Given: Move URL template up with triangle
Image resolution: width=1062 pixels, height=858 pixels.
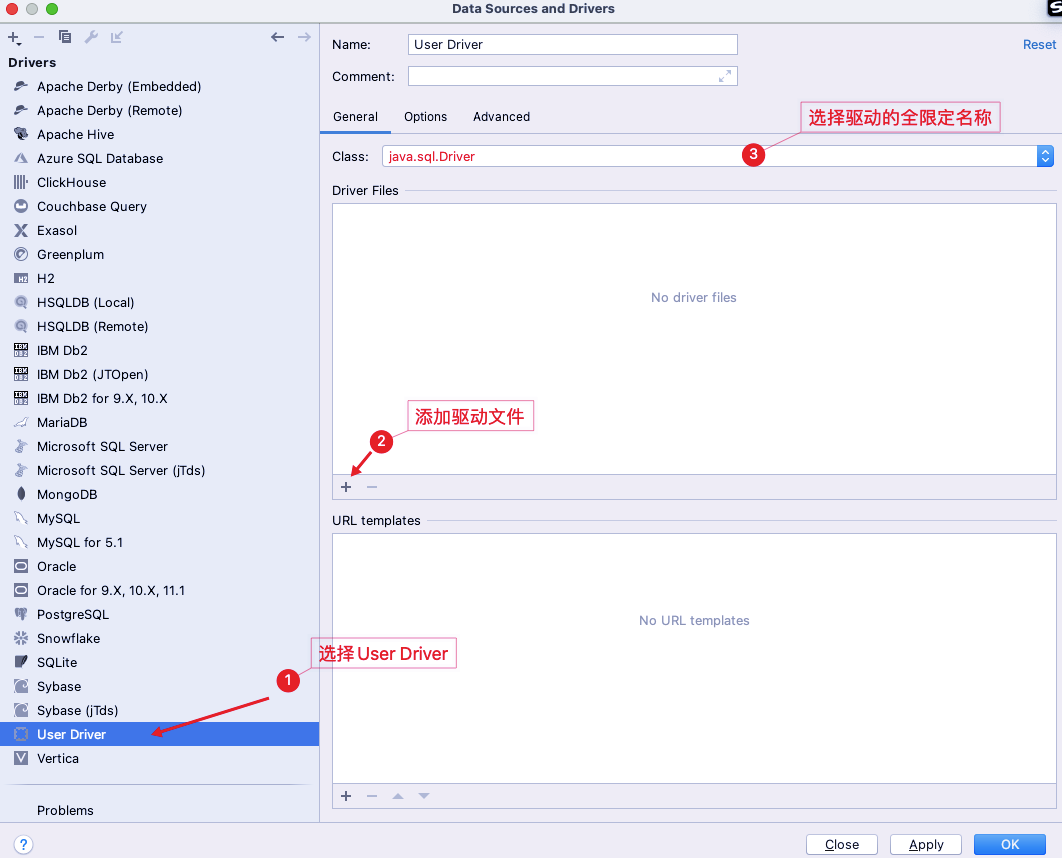Looking at the screenshot, I should click(x=398, y=796).
